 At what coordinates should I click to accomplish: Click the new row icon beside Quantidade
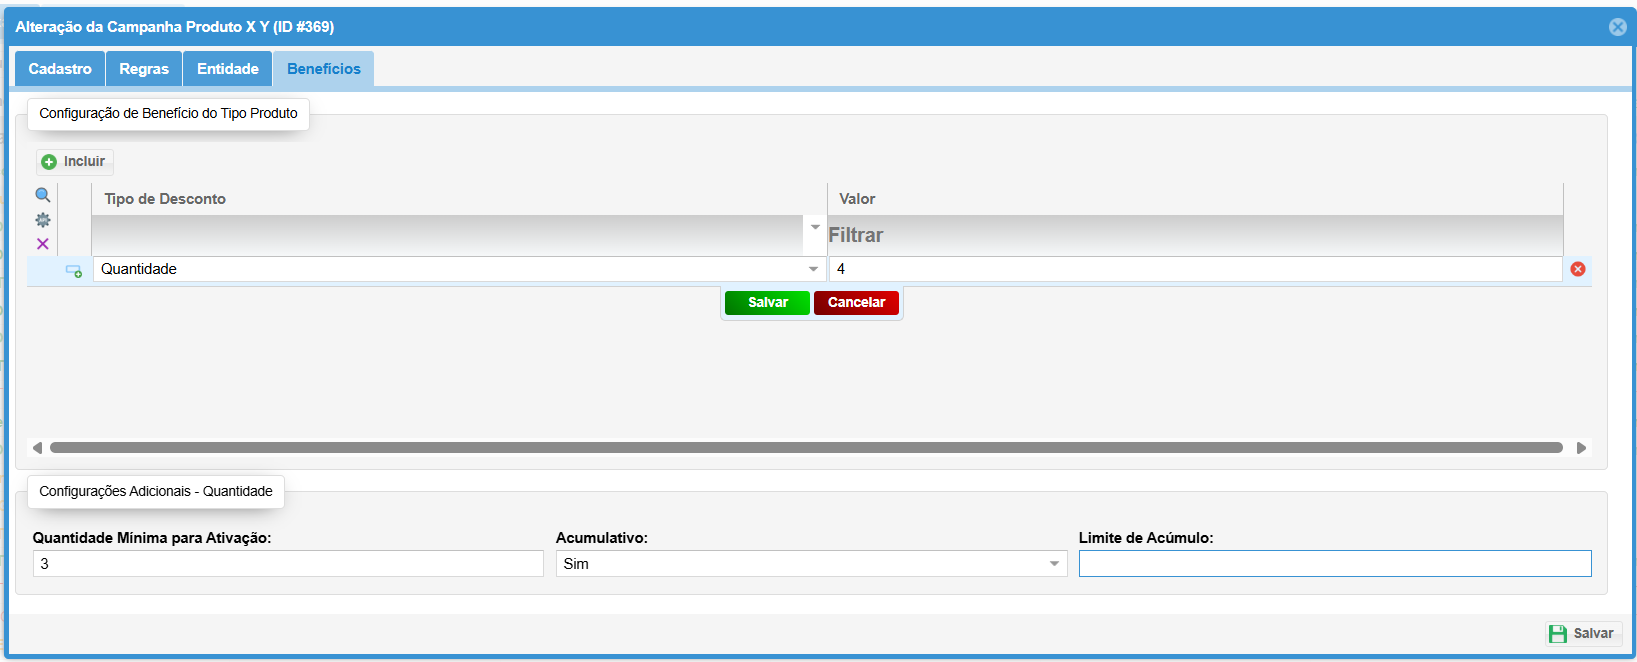74,270
